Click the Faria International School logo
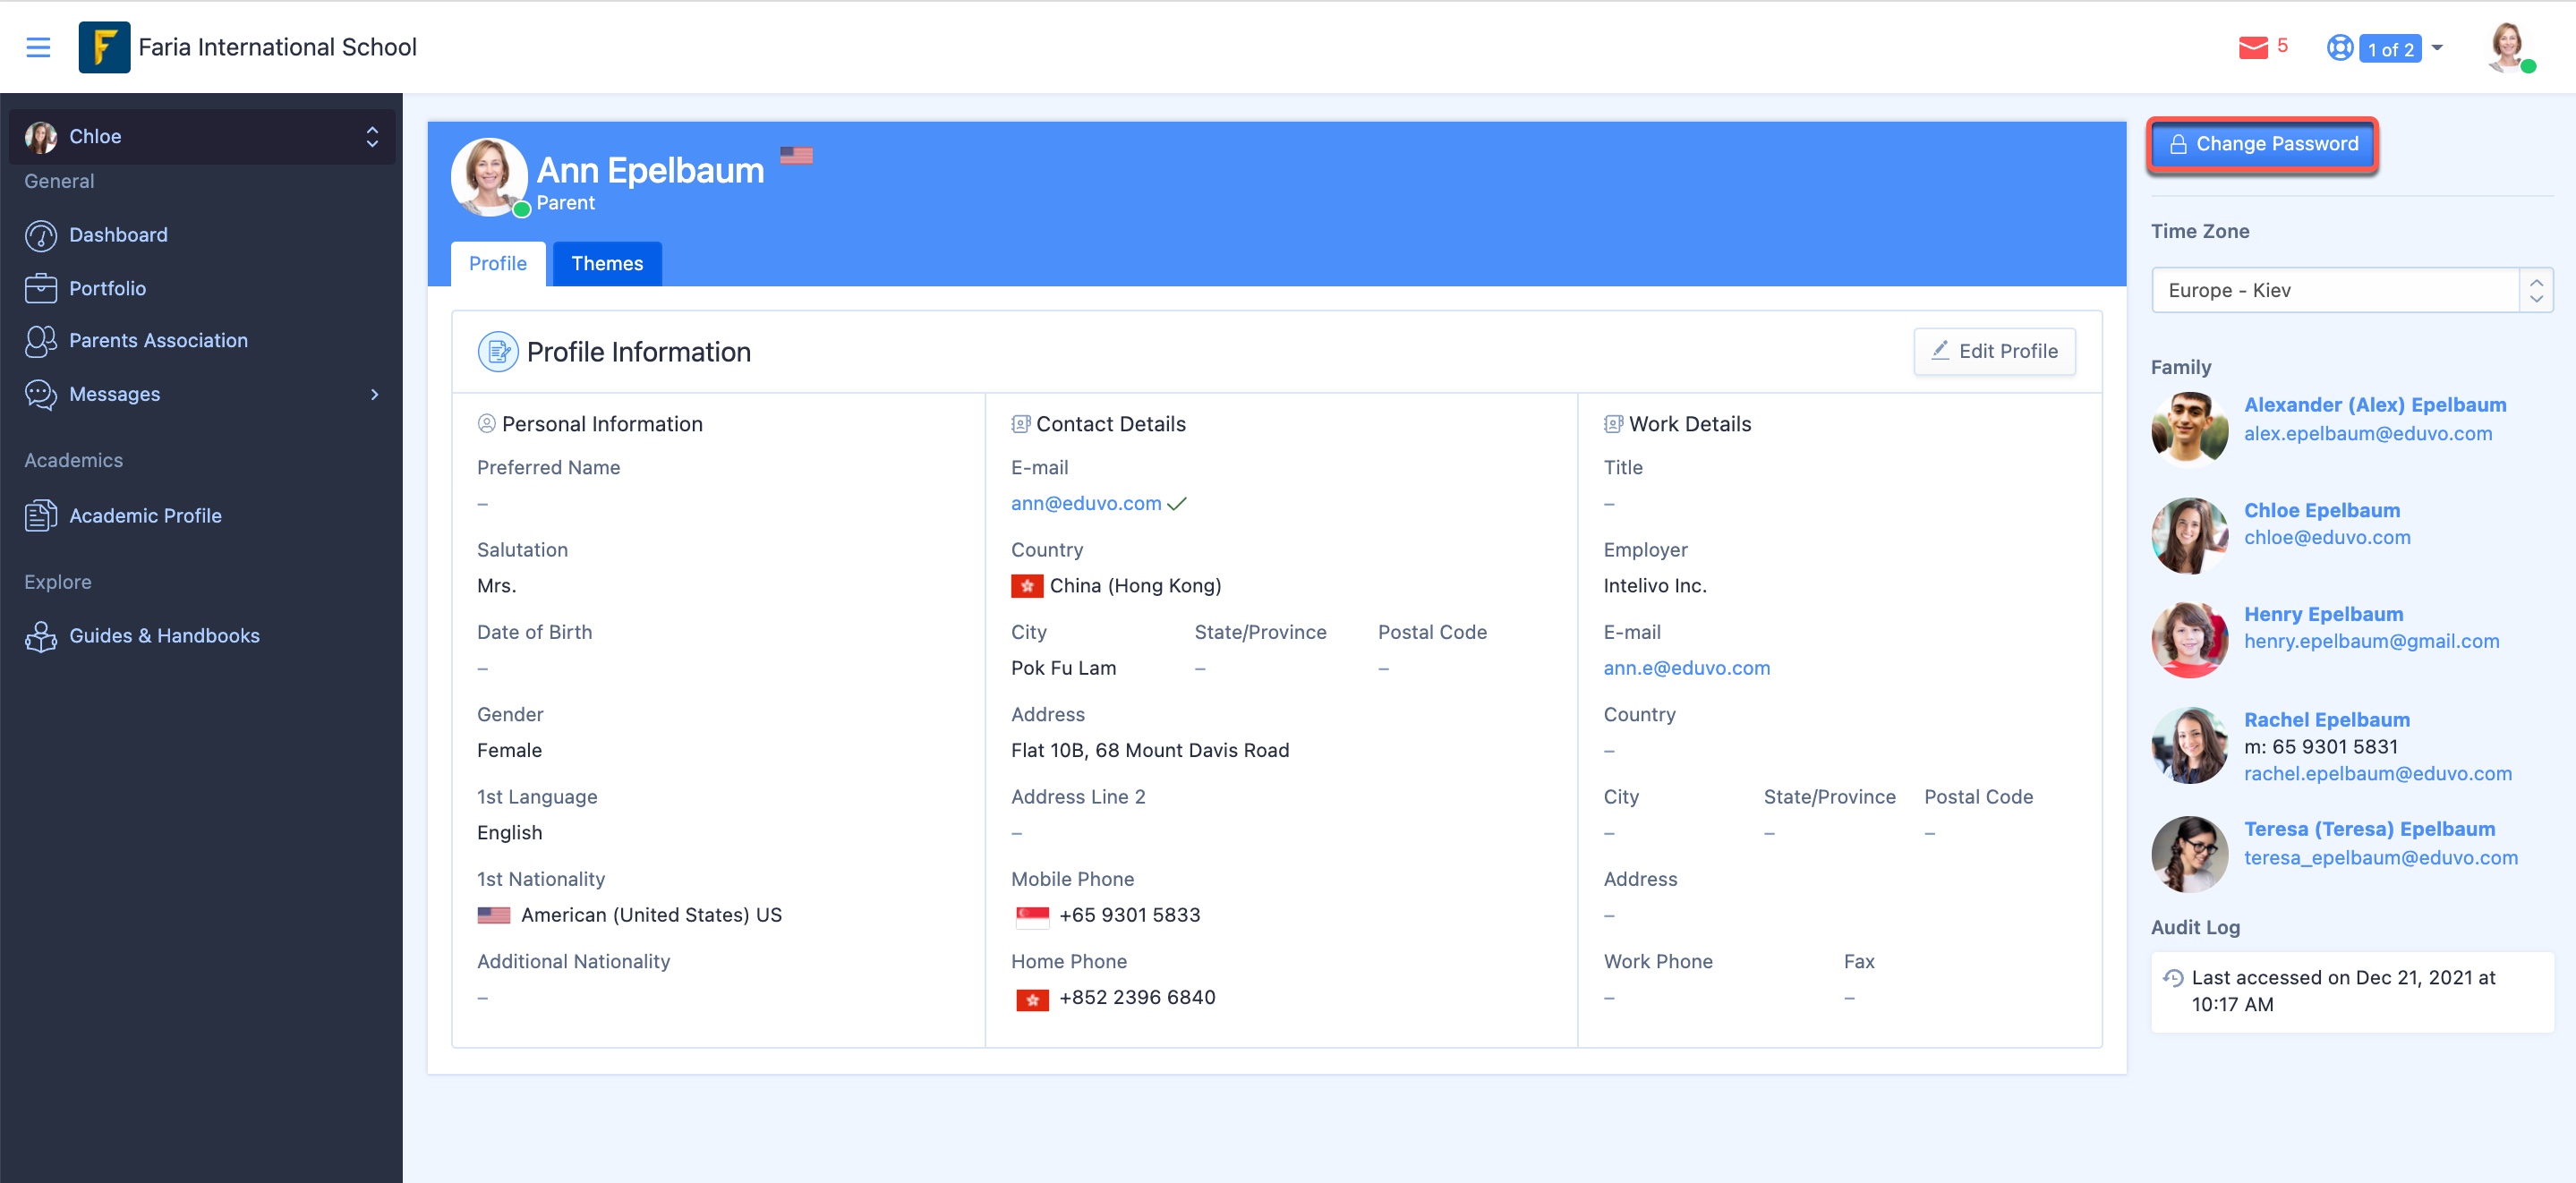The width and height of the screenshot is (2576, 1183). 104,47
